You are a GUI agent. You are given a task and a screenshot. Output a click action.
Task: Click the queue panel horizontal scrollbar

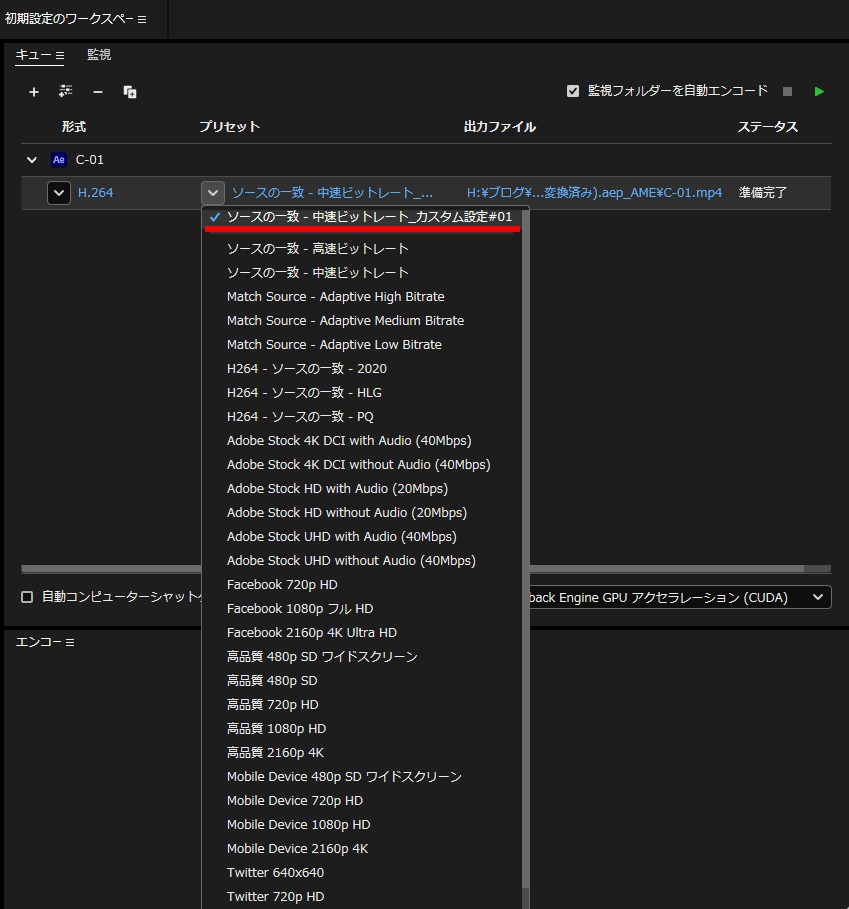(110, 568)
